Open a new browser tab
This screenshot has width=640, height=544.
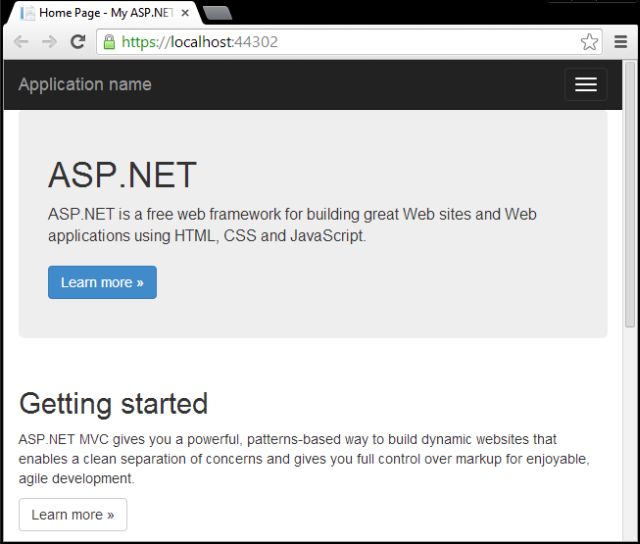(218, 13)
